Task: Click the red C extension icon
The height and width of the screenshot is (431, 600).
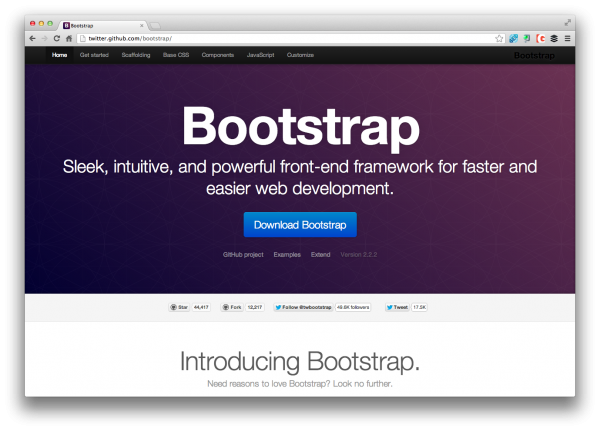Action: pos(541,38)
